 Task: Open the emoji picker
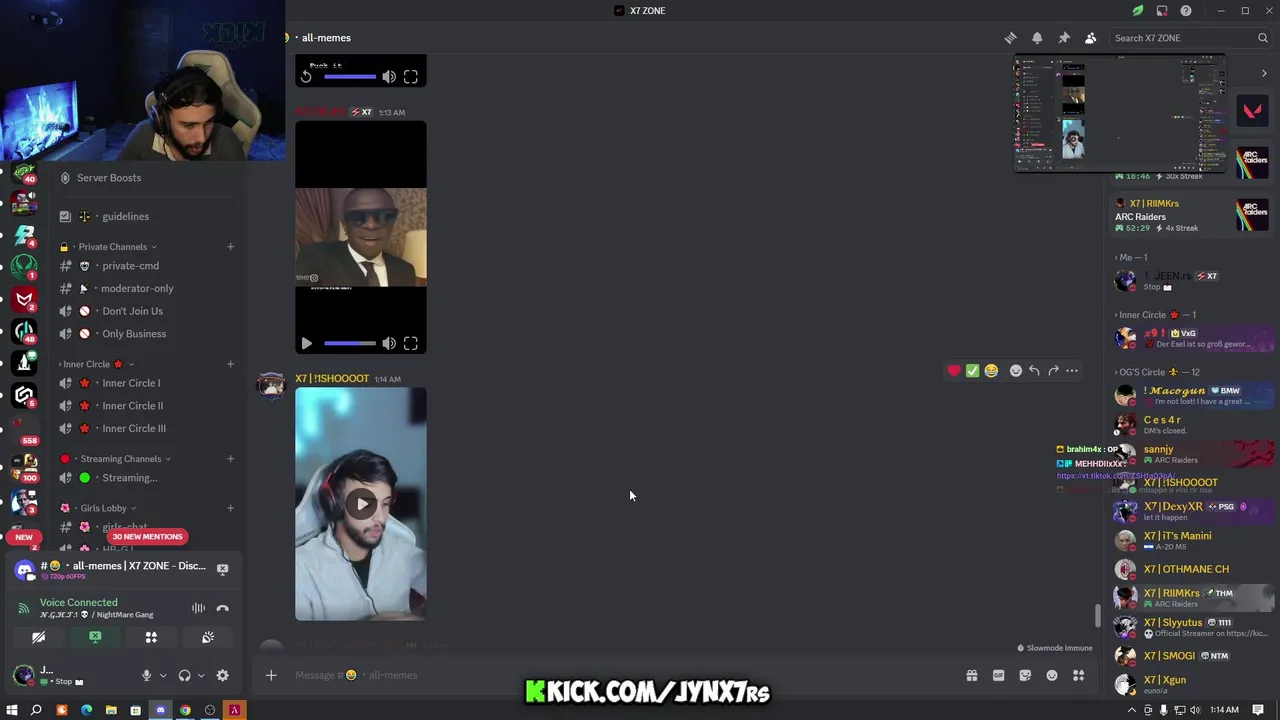point(1052,676)
